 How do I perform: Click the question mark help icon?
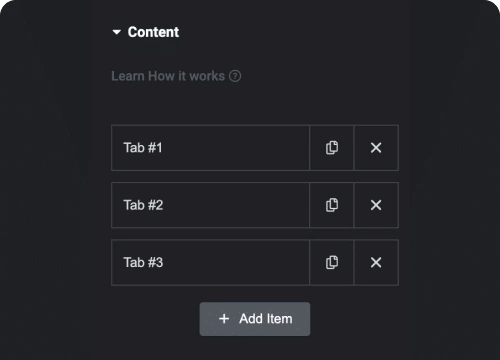tap(235, 76)
